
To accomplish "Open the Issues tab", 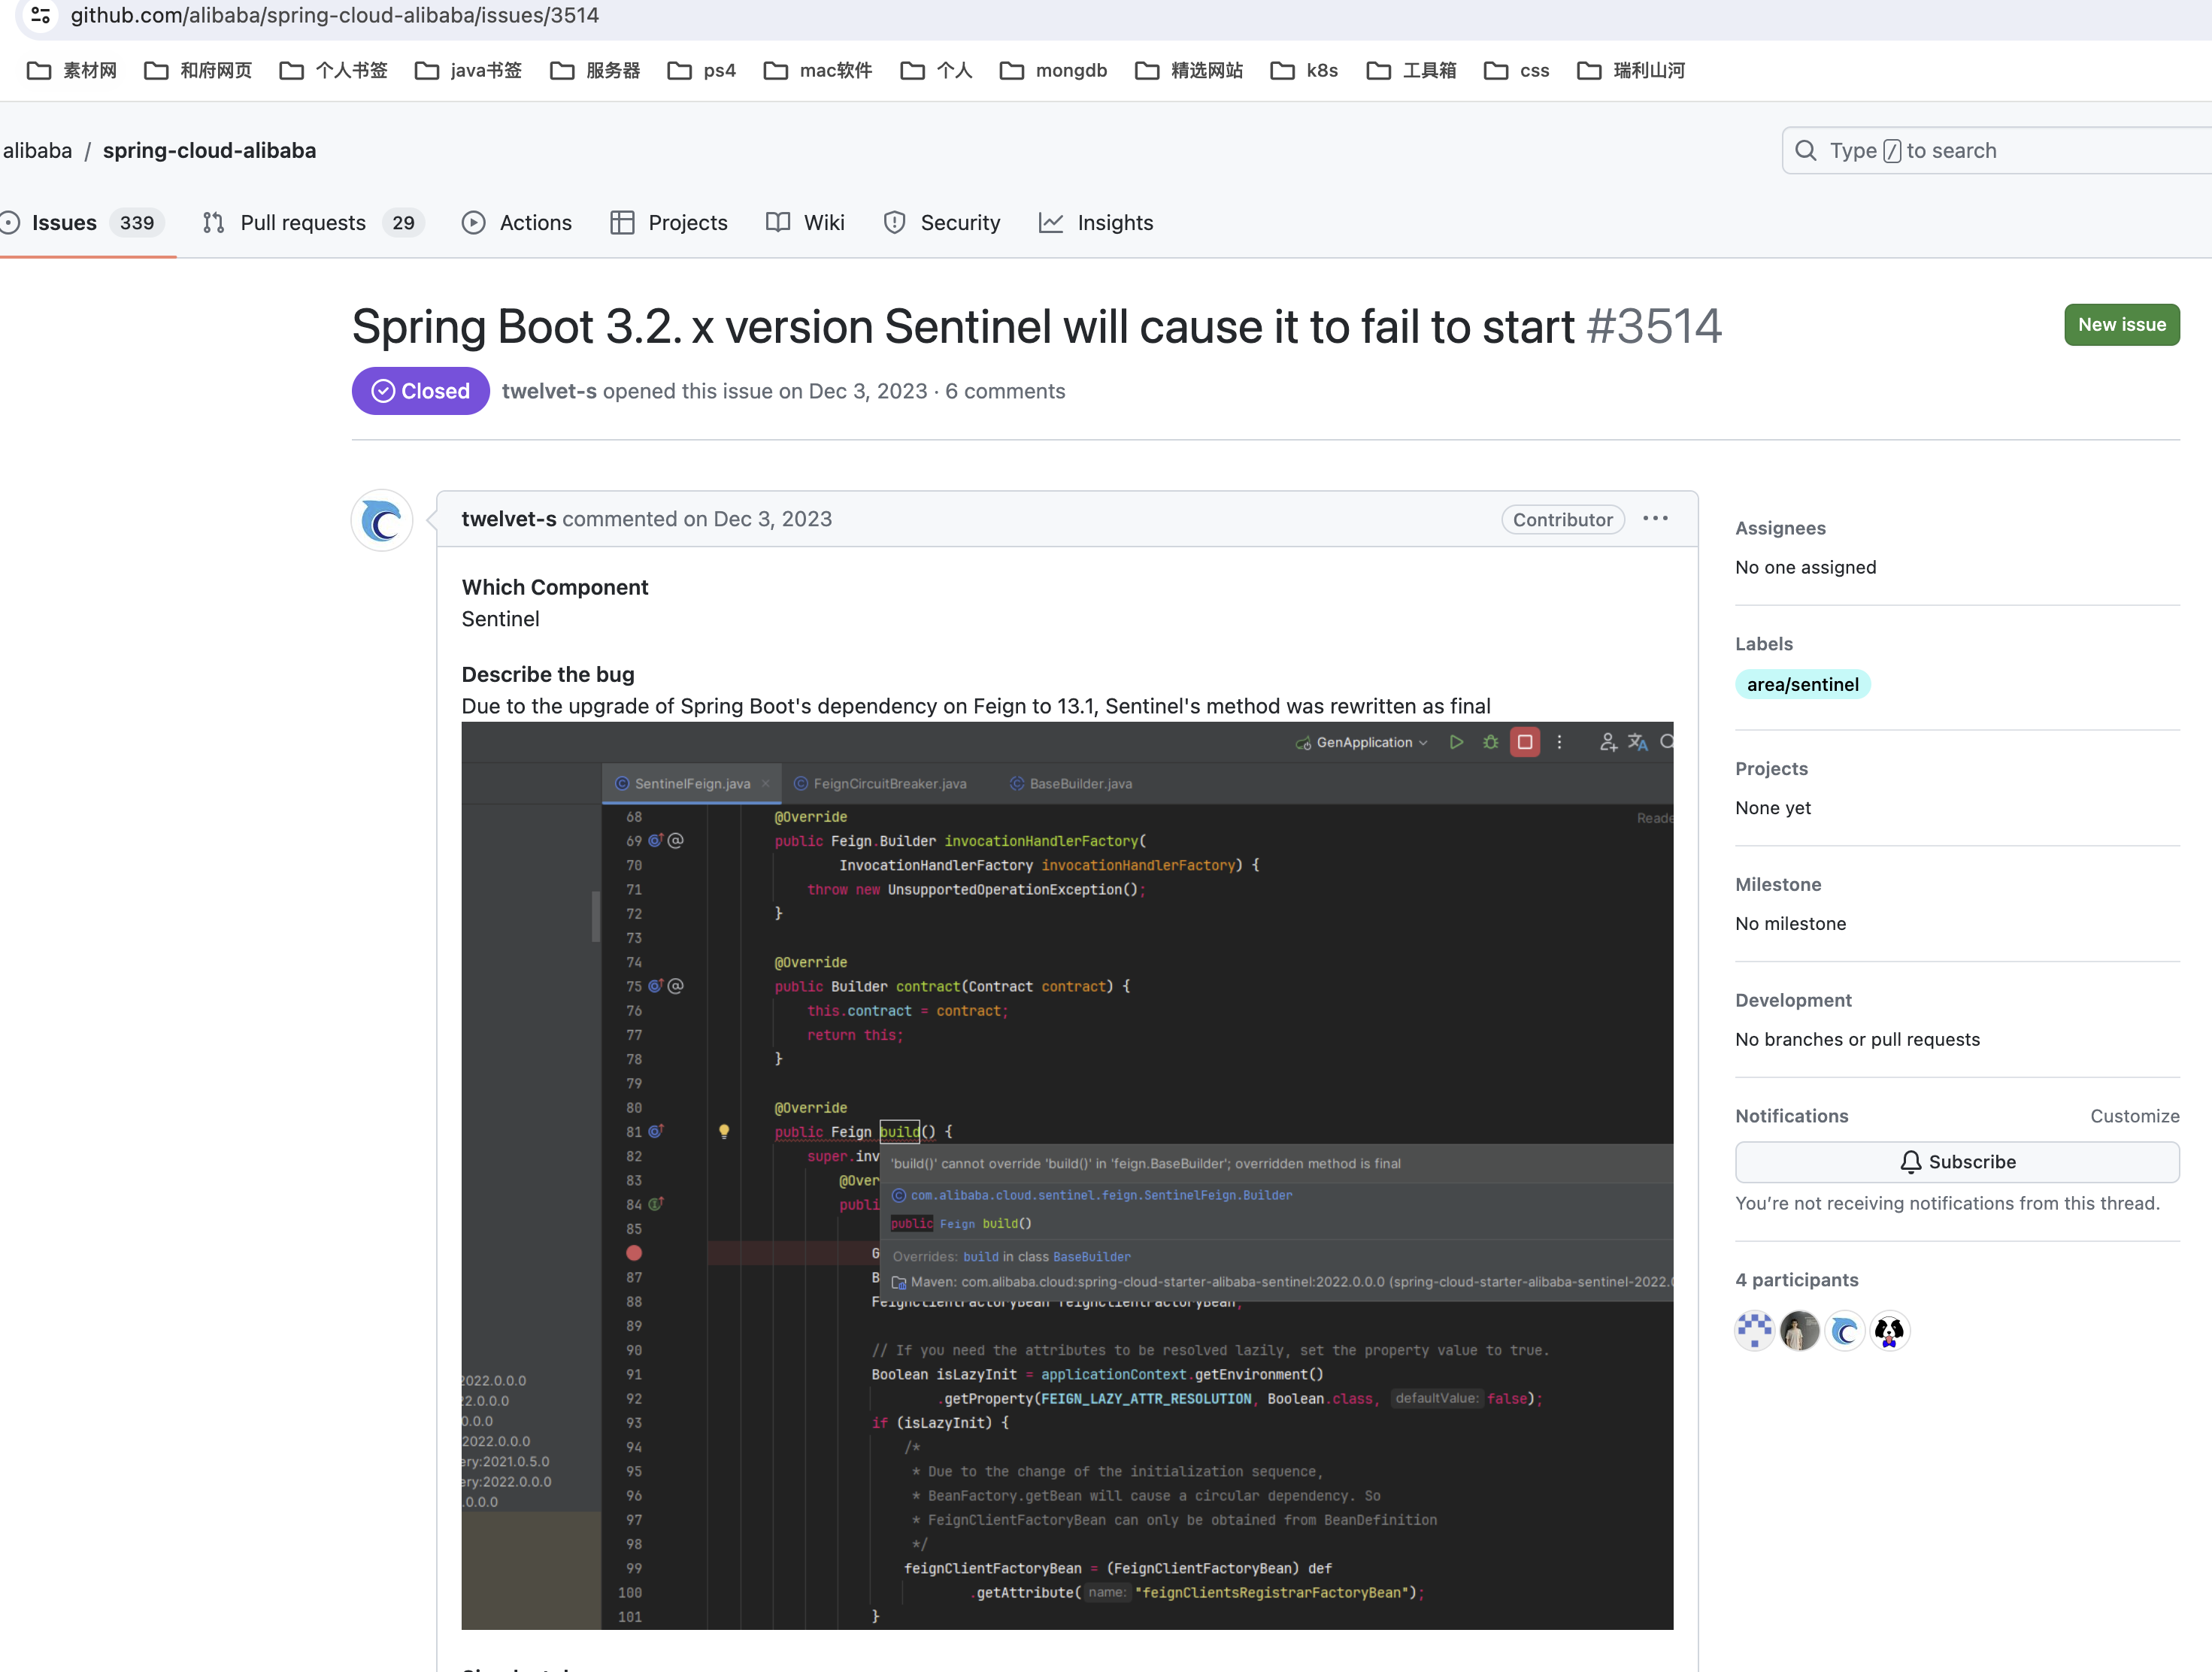I will tap(82, 222).
